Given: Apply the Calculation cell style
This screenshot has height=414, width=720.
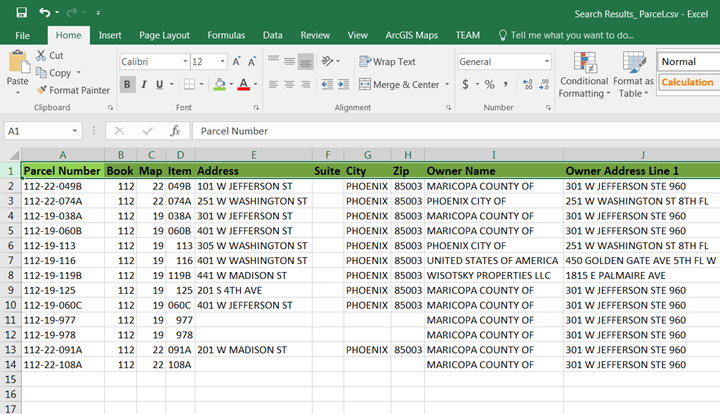Looking at the screenshot, I should point(687,83).
